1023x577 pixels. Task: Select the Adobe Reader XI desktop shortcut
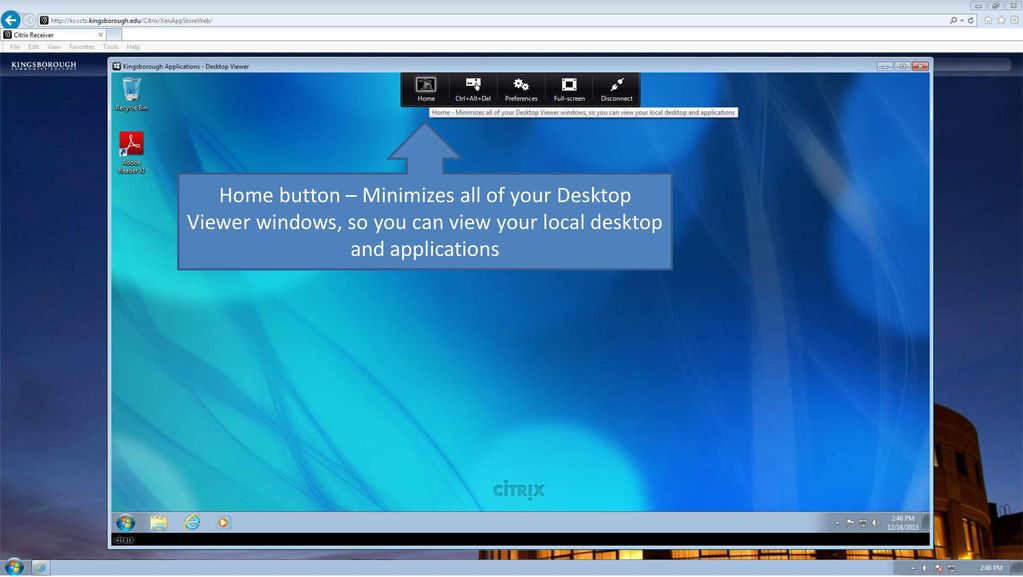[x=131, y=153]
